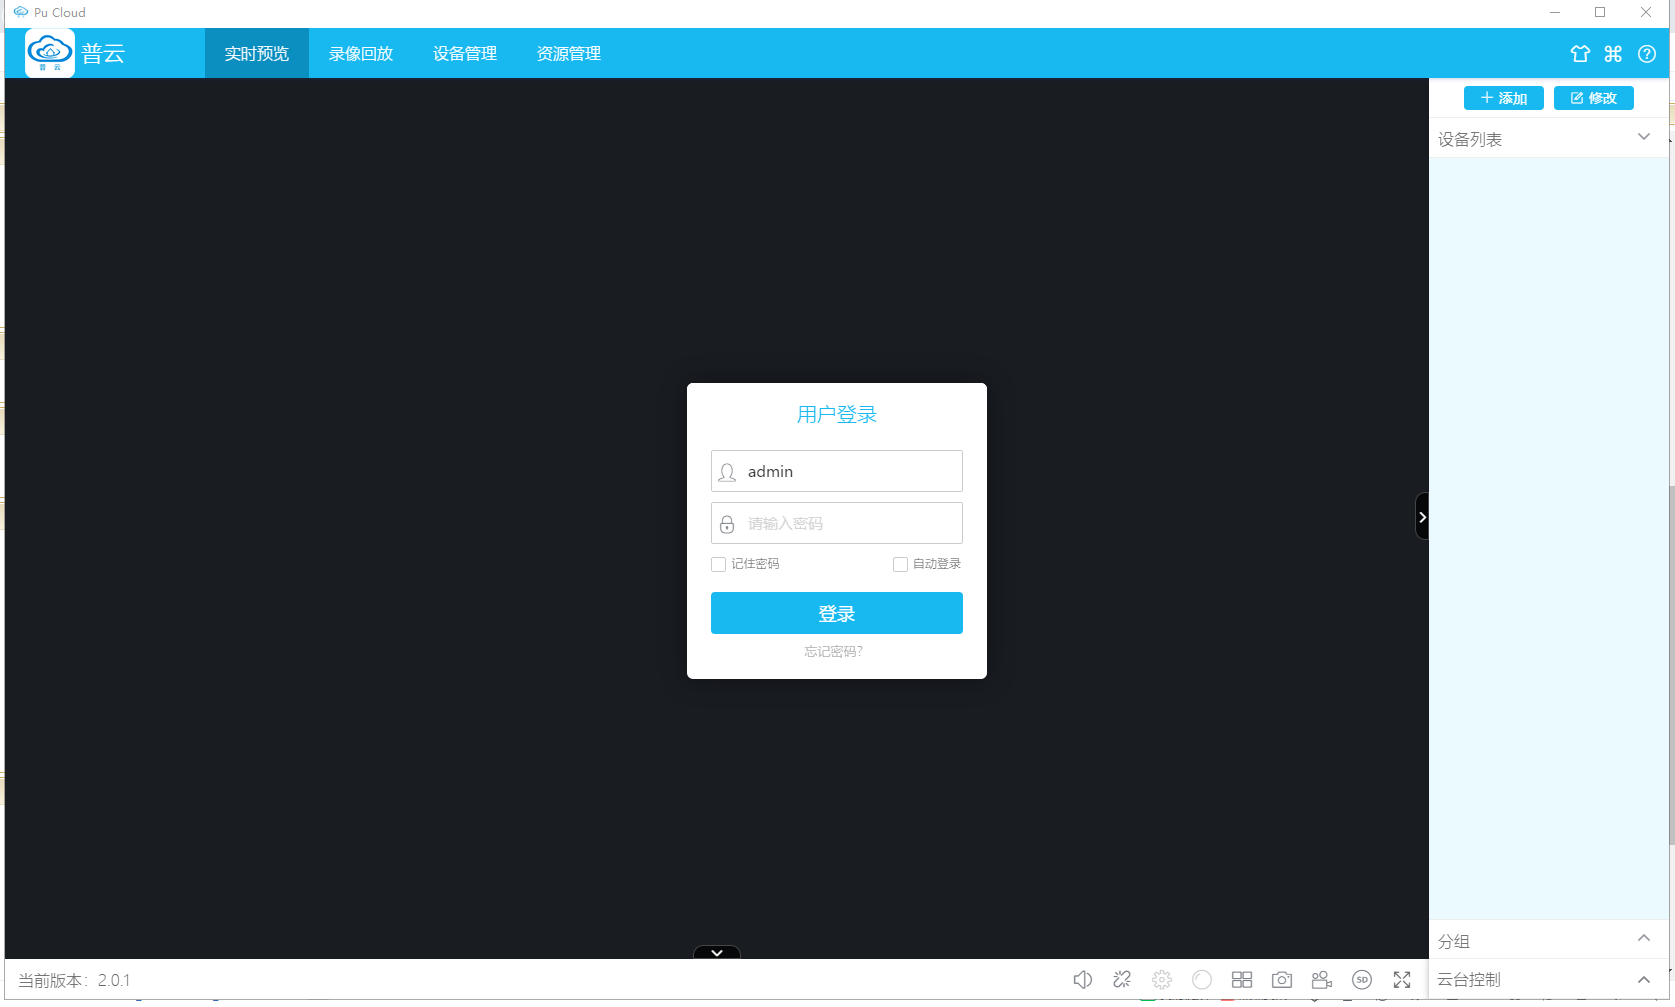This screenshot has height=1007, width=1675.
Task: Expand the 分组 panel chevron
Action: (1644, 938)
